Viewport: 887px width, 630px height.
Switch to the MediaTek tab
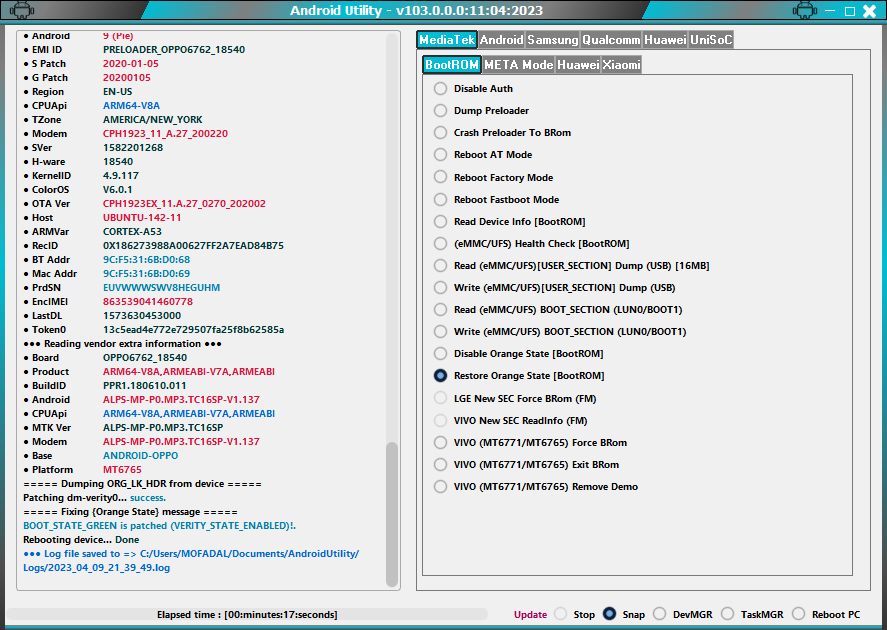(447, 40)
